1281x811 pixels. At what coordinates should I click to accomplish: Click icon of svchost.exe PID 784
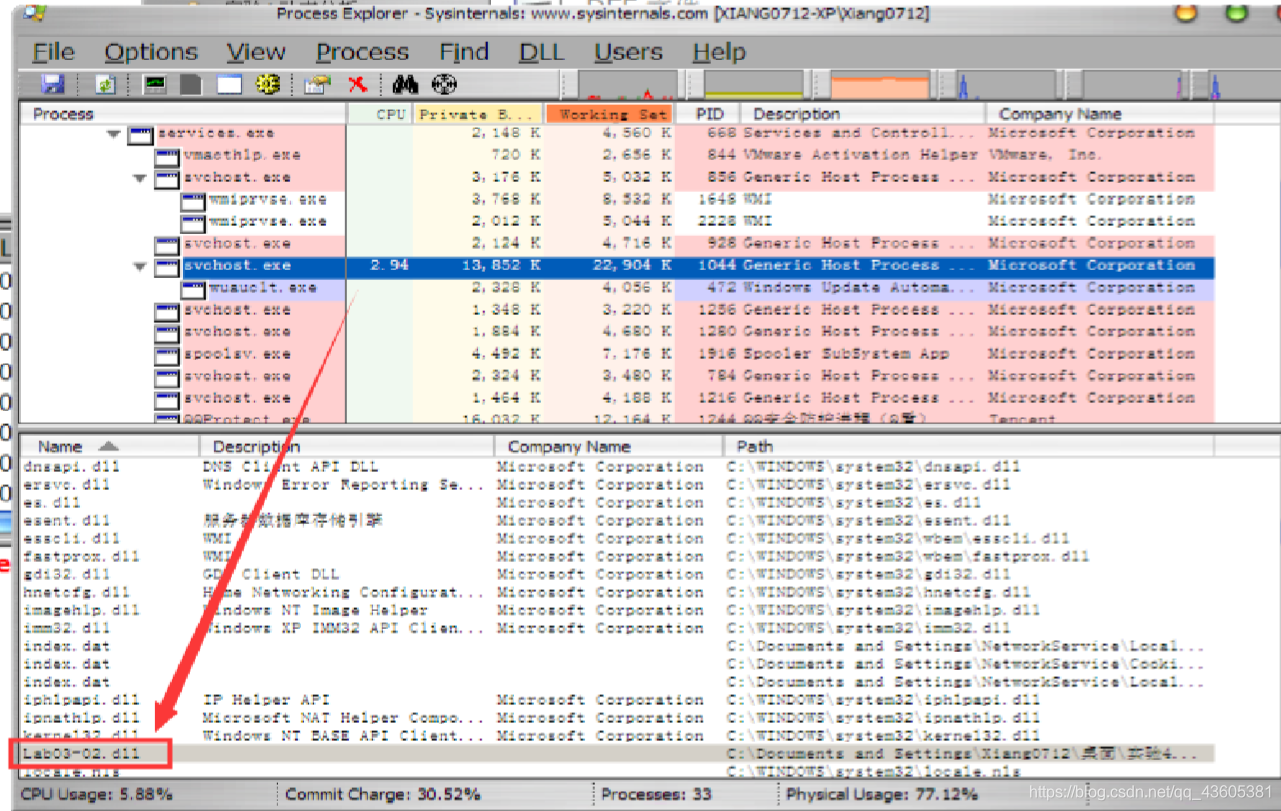(x=167, y=376)
